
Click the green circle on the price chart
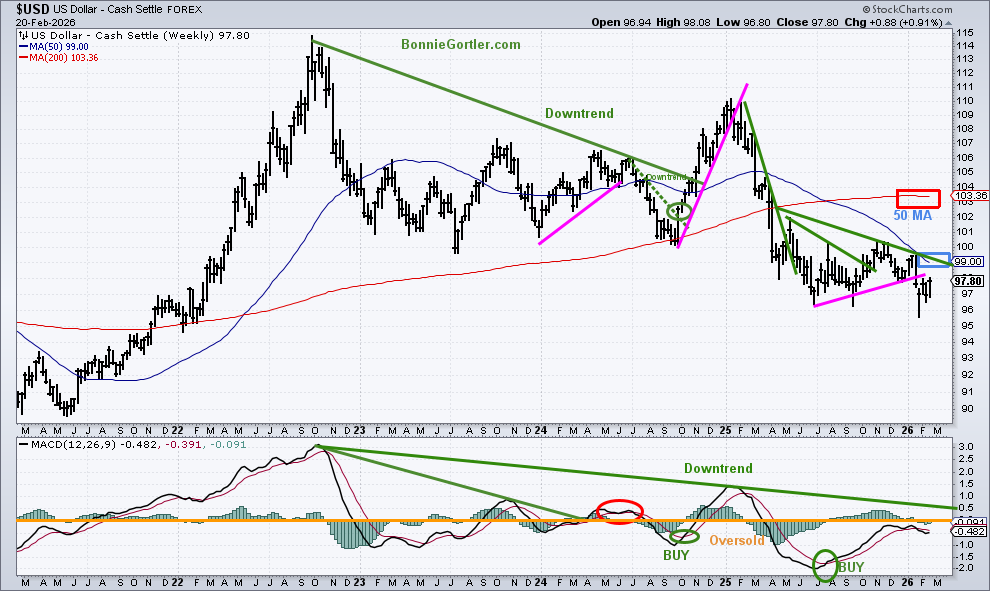[679, 212]
